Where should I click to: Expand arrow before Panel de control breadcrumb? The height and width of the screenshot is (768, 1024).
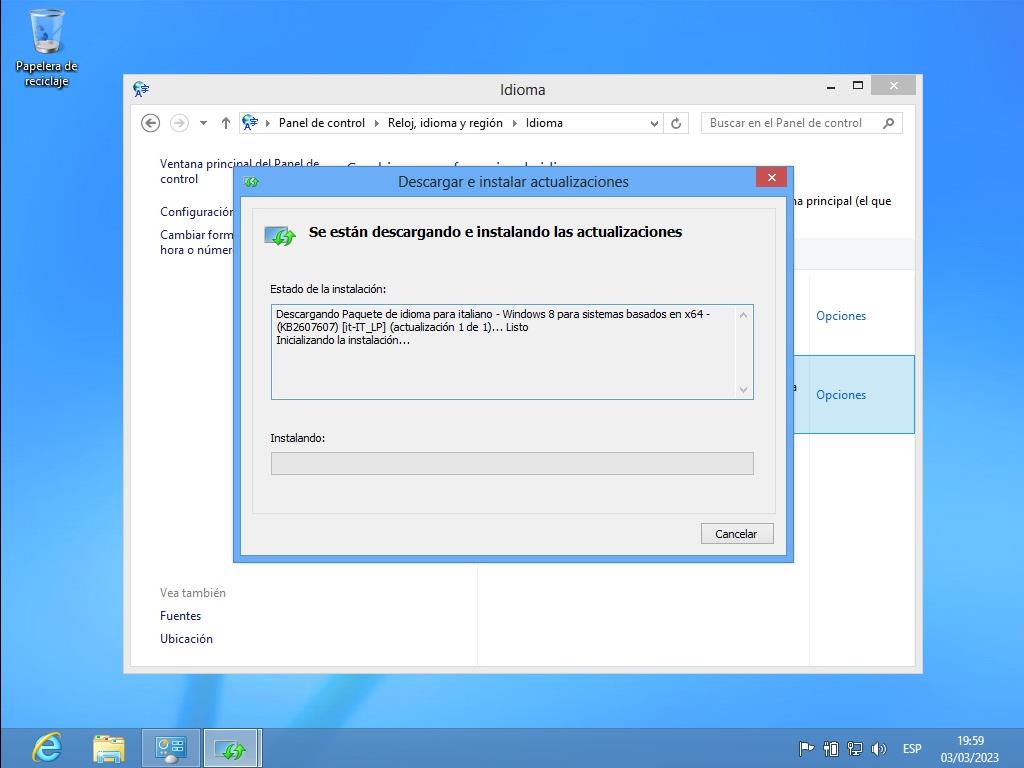tap(268, 123)
